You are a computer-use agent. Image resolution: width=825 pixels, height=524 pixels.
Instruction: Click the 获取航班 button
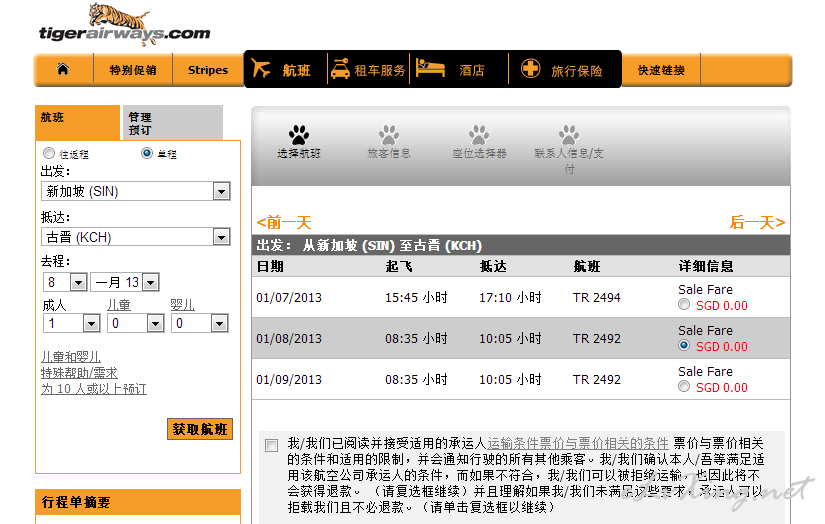coord(200,429)
